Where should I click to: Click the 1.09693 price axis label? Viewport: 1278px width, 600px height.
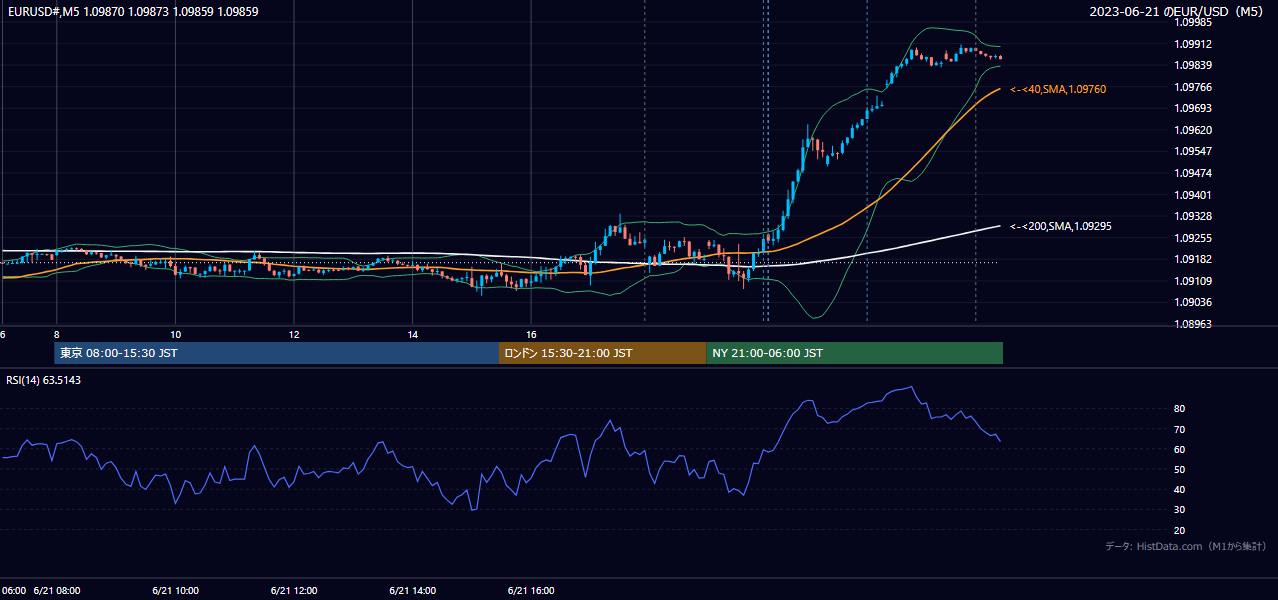[1194, 108]
